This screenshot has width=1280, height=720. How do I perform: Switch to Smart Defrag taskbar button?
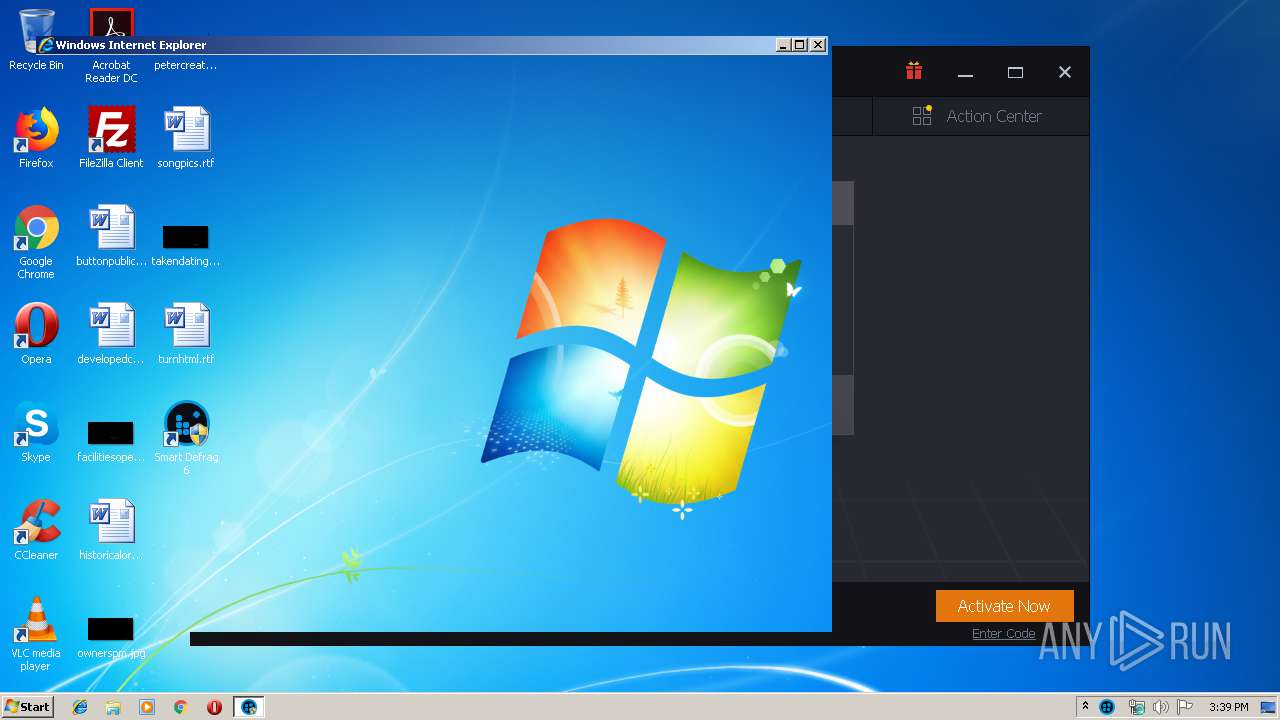pos(249,707)
